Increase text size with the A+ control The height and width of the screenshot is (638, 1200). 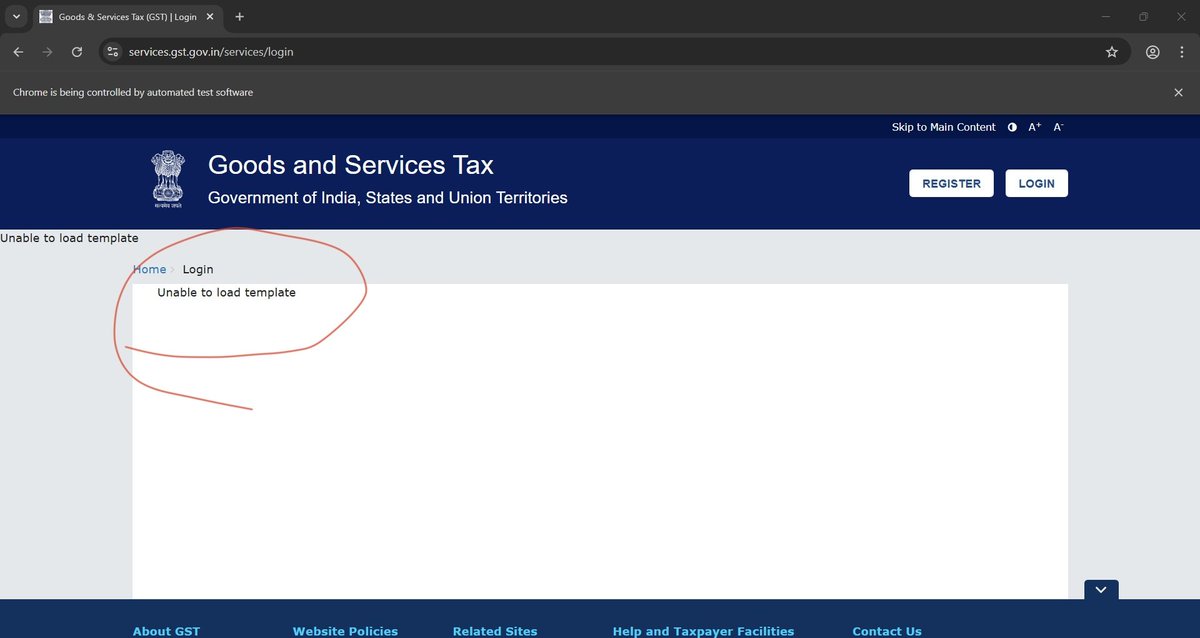1033,126
